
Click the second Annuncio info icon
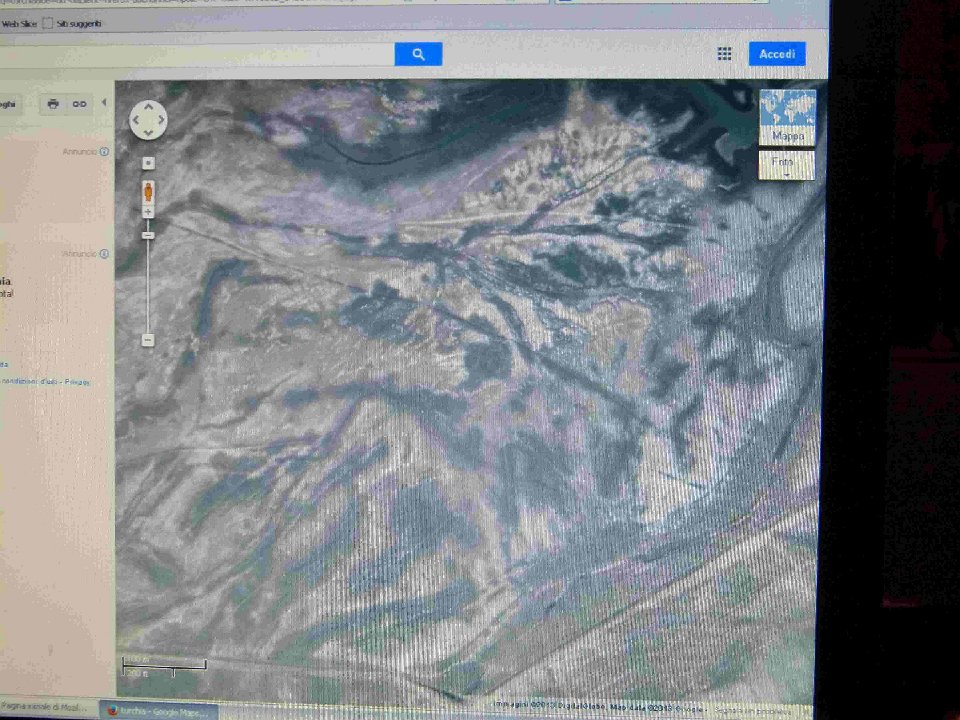coord(105,253)
